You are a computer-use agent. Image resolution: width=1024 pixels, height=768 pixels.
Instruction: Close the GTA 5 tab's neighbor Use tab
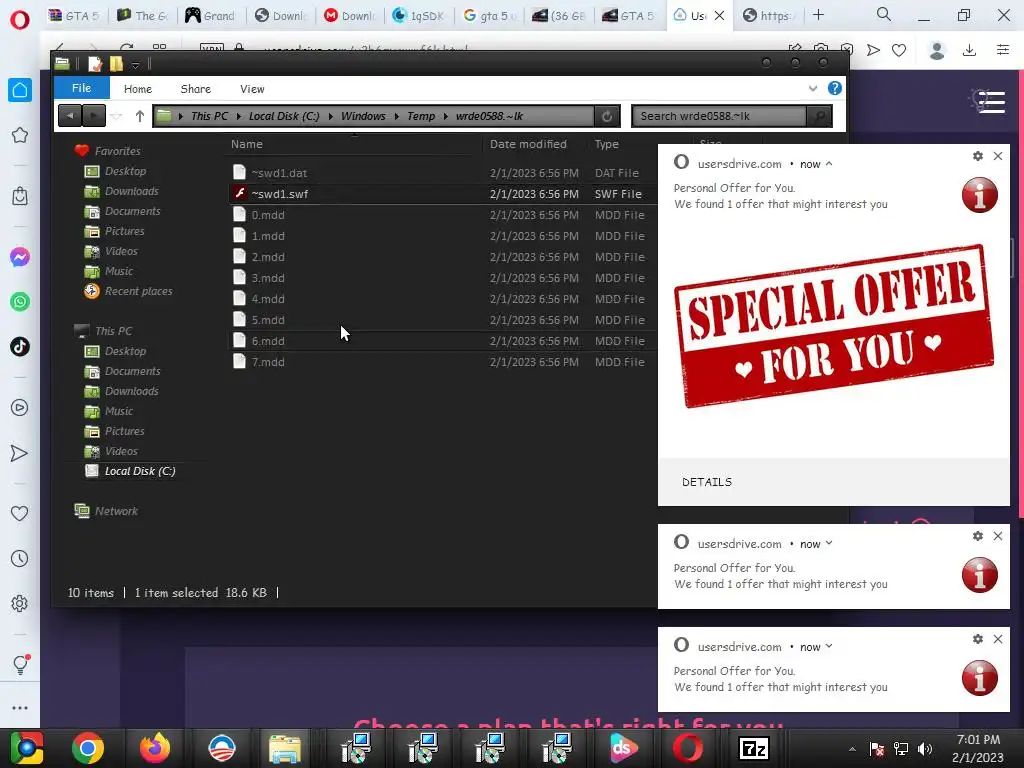pyautogui.click(x=719, y=16)
